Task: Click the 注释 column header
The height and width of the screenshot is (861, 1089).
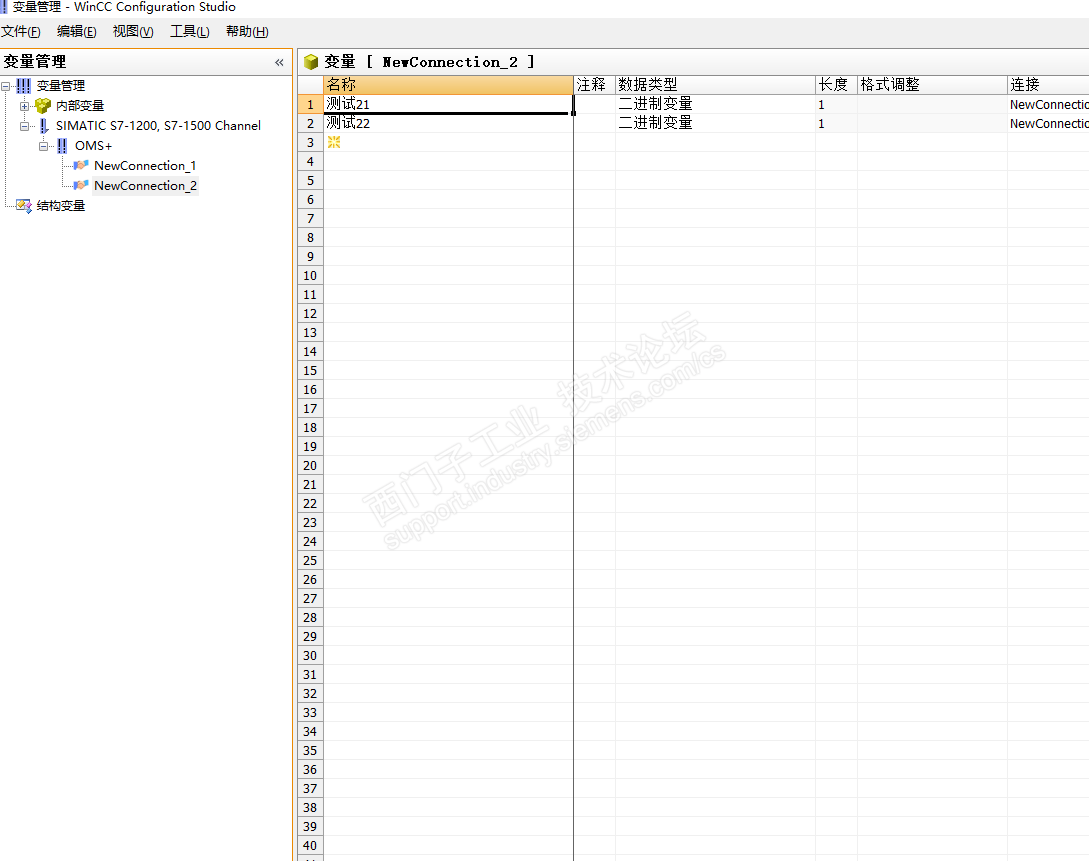Action: click(595, 85)
